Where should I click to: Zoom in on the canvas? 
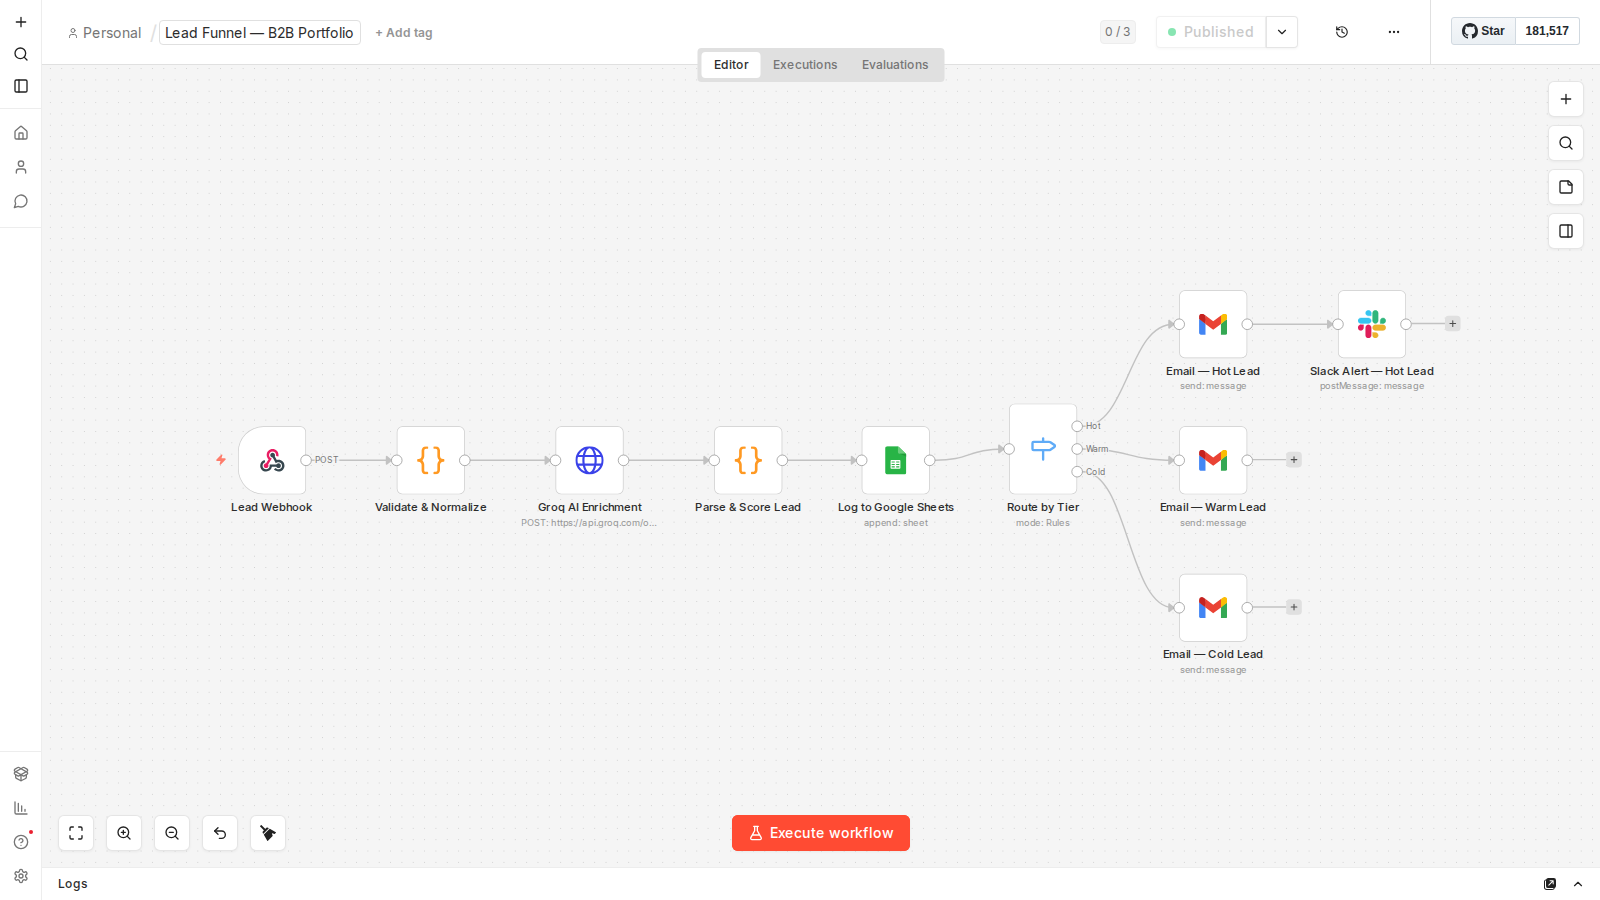coord(124,833)
